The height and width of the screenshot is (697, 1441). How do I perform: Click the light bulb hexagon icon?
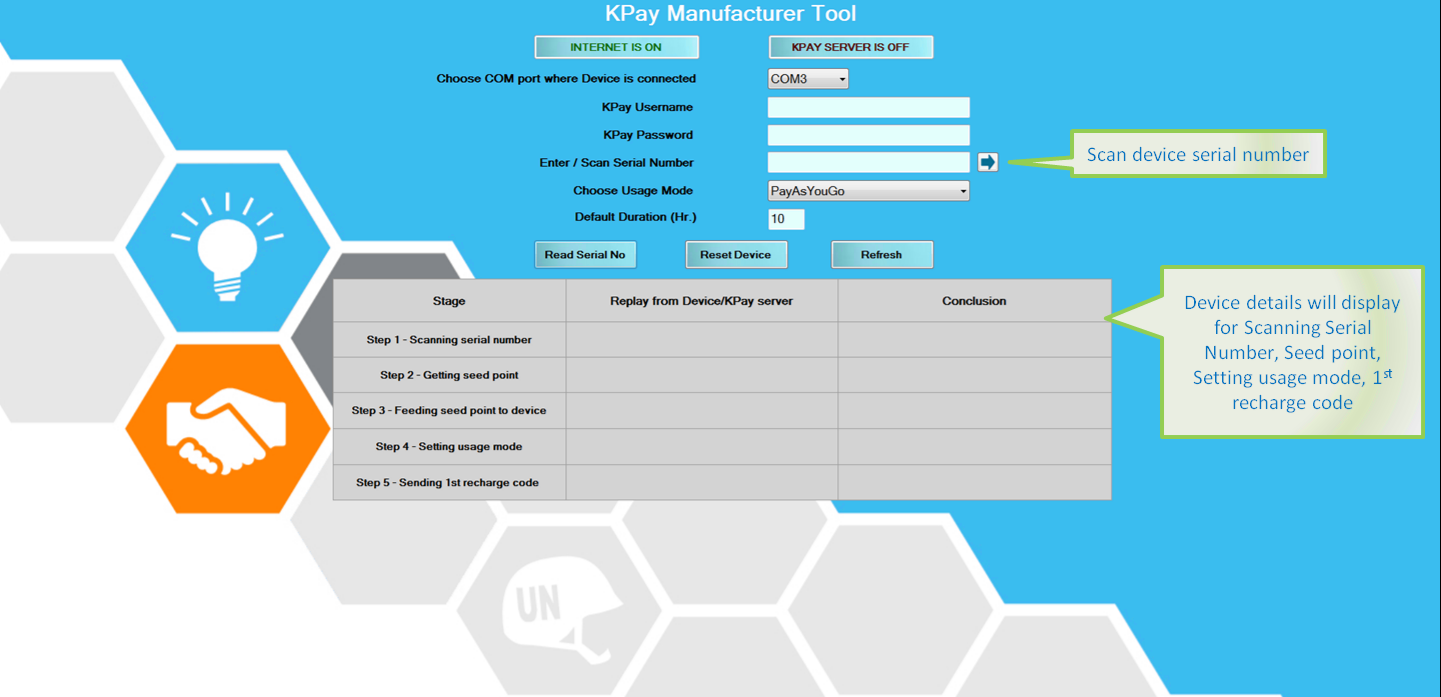tap(227, 246)
